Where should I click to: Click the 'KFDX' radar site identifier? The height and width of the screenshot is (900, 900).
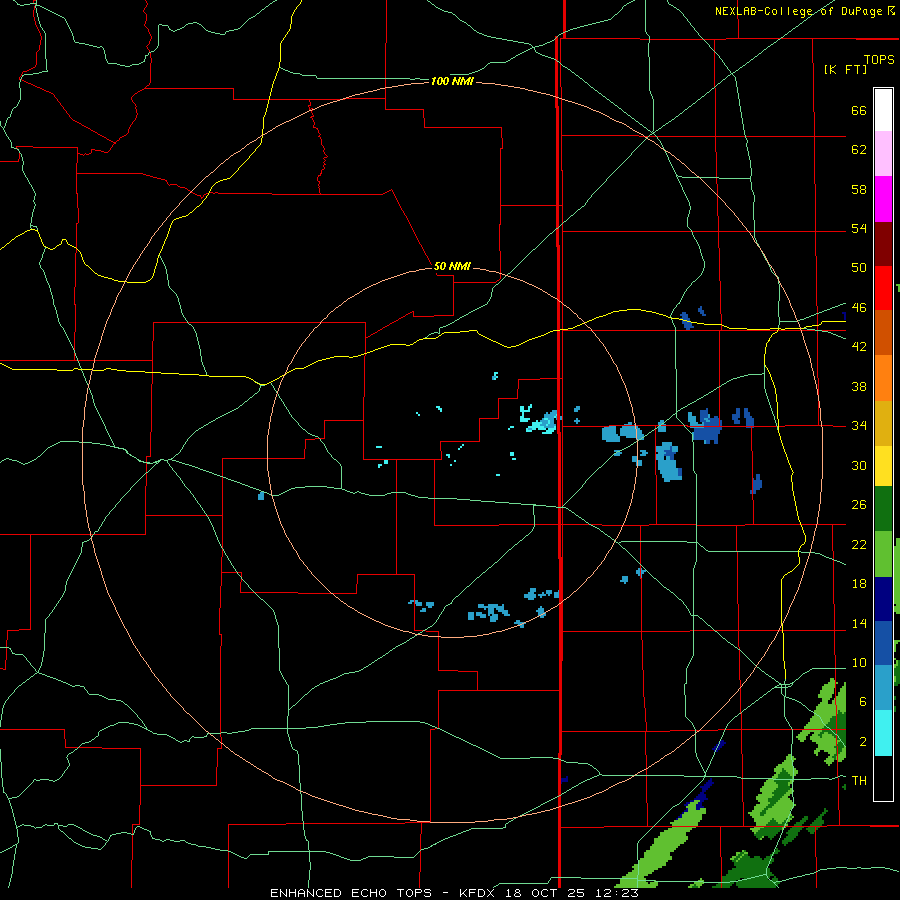tap(476, 893)
